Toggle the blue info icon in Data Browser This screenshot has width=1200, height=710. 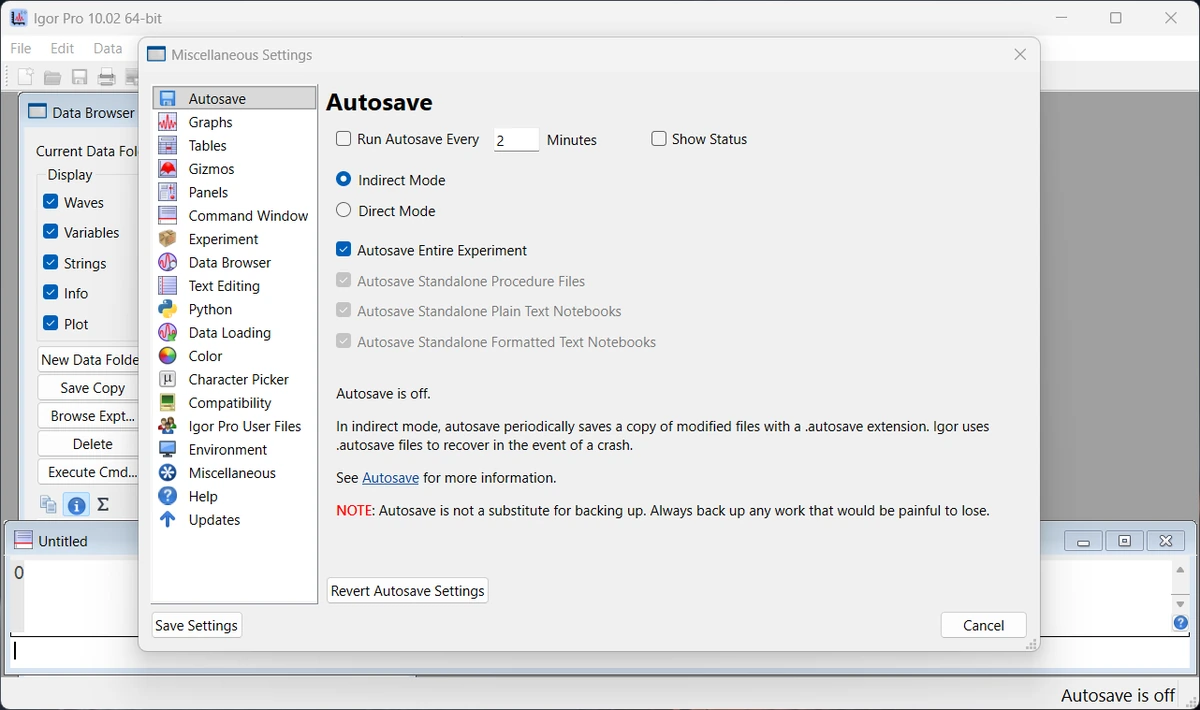[76, 504]
